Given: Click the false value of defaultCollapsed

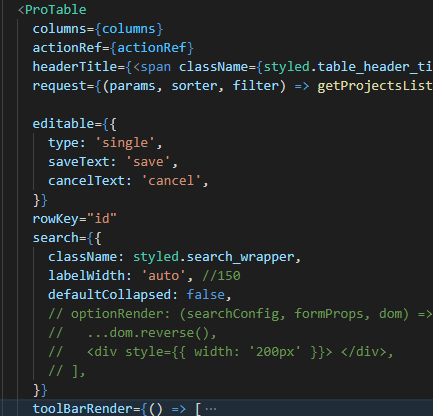Looking at the screenshot, I should coord(206,295).
